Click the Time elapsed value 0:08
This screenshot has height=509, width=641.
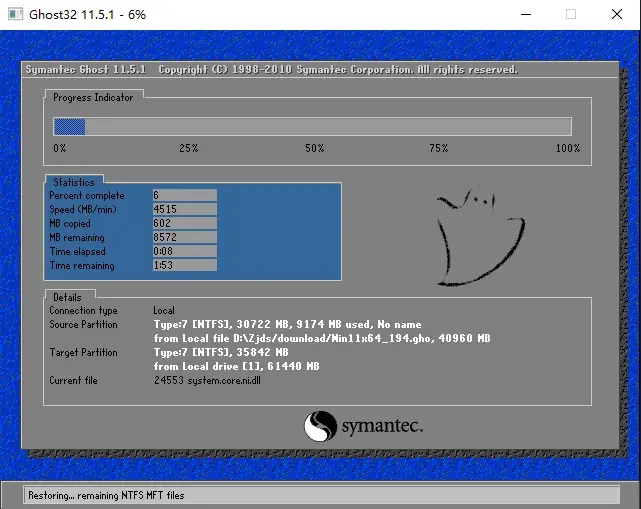click(185, 251)
